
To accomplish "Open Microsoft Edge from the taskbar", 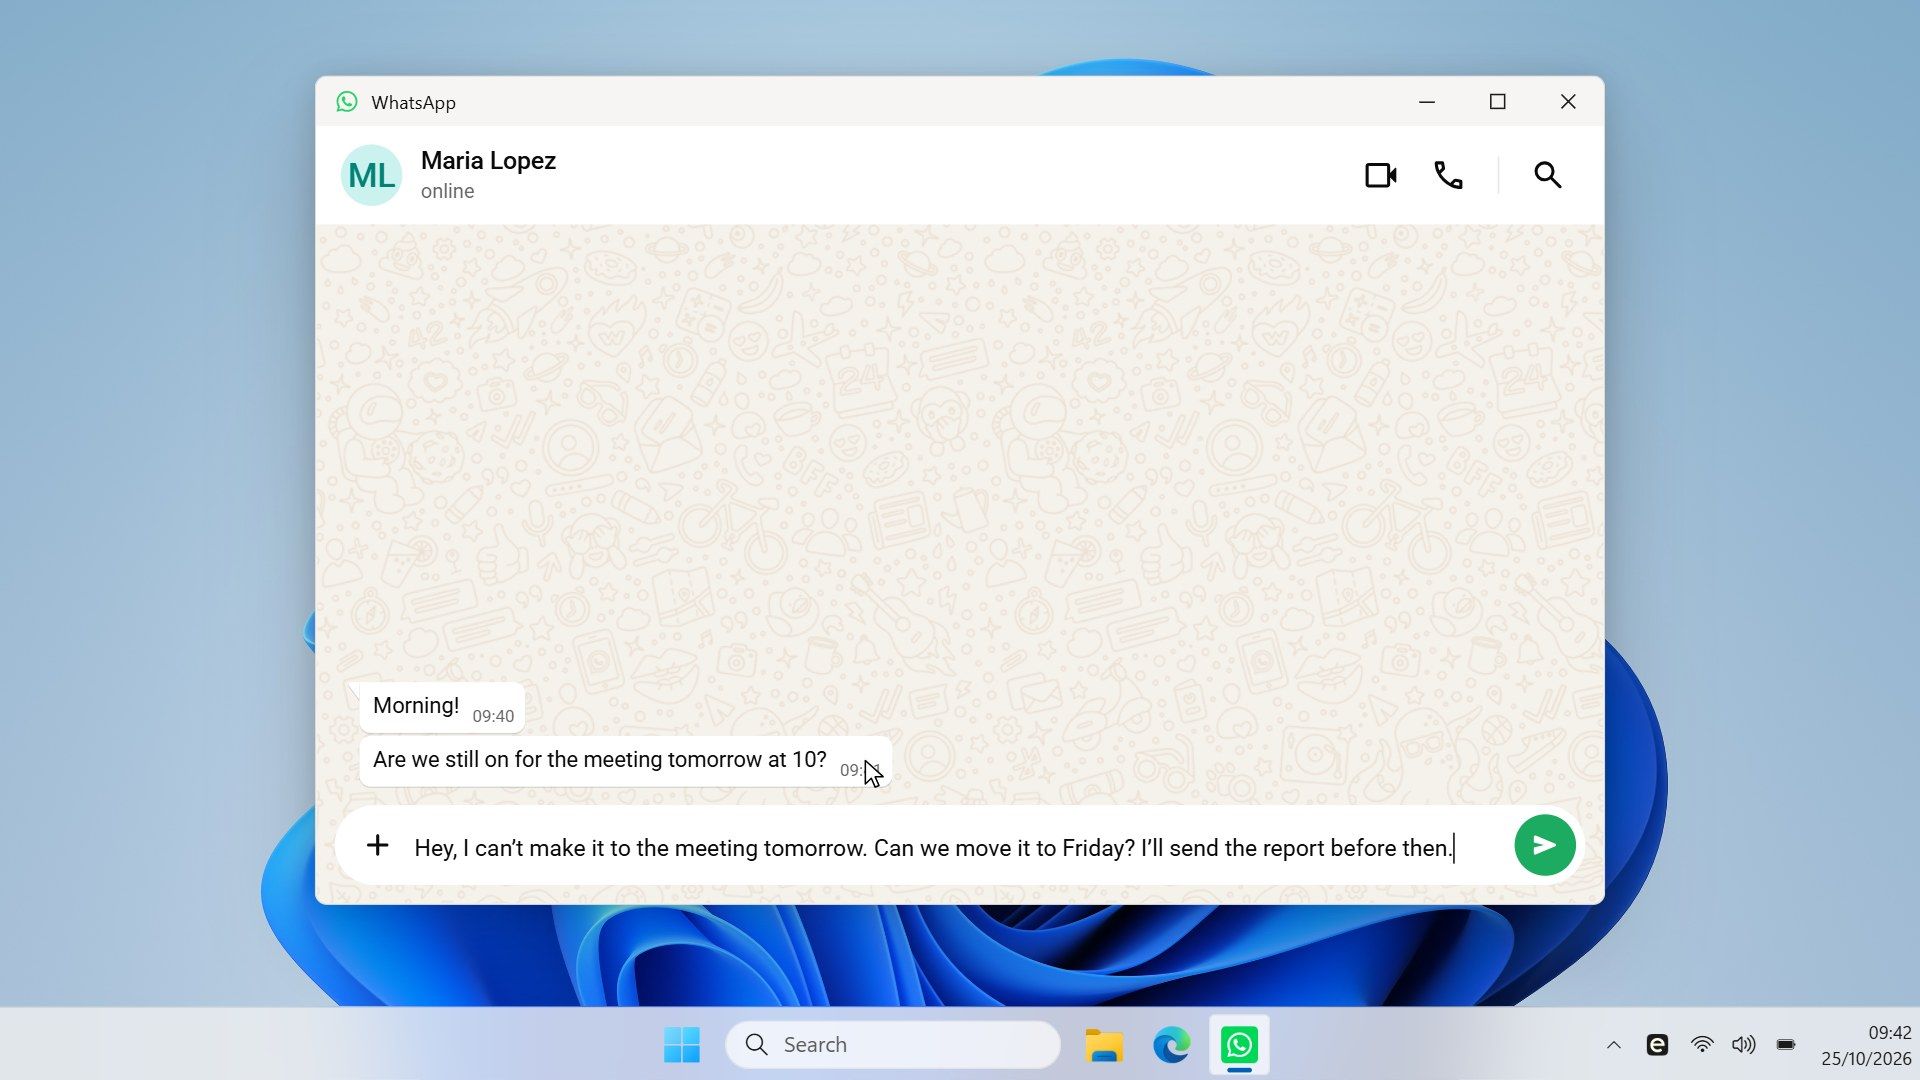I will pos(1171,1045).
